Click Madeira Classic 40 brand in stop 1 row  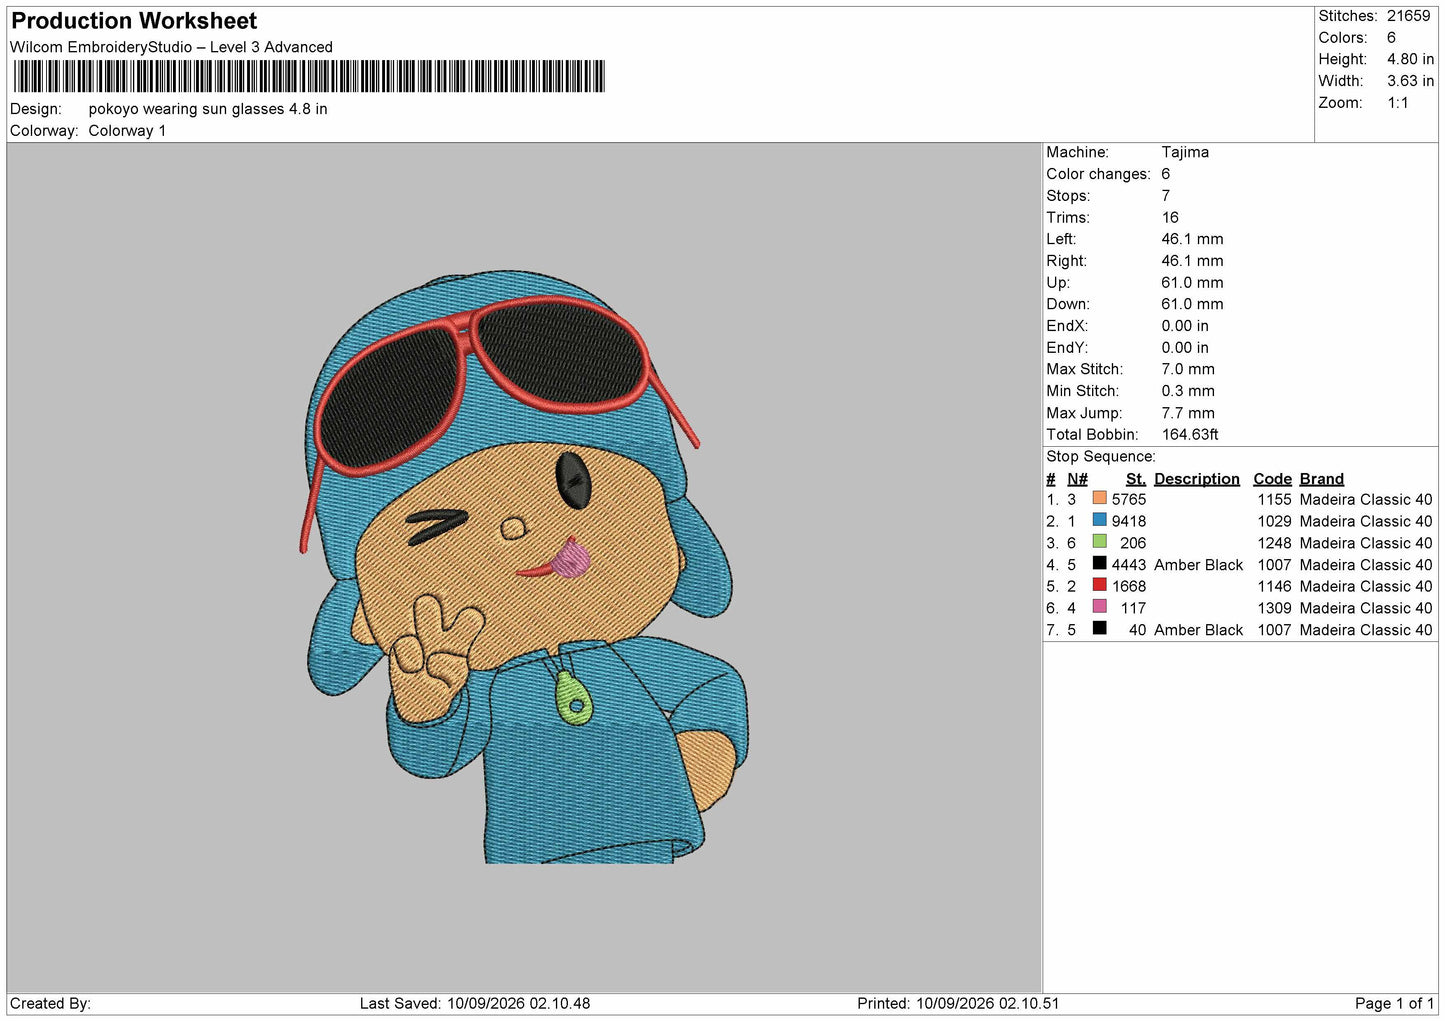(1366, 500)
